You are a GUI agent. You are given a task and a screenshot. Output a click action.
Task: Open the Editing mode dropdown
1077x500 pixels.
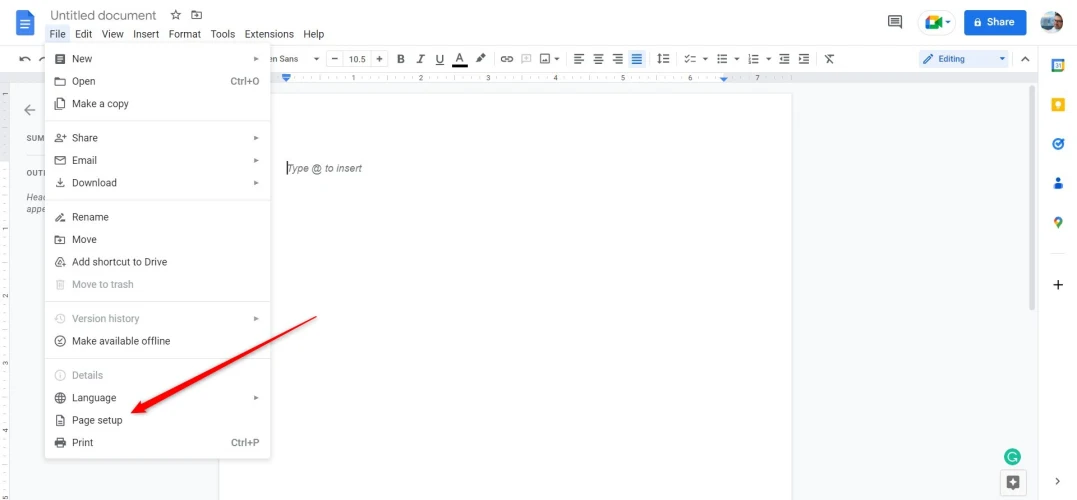[x=964, y=59]
